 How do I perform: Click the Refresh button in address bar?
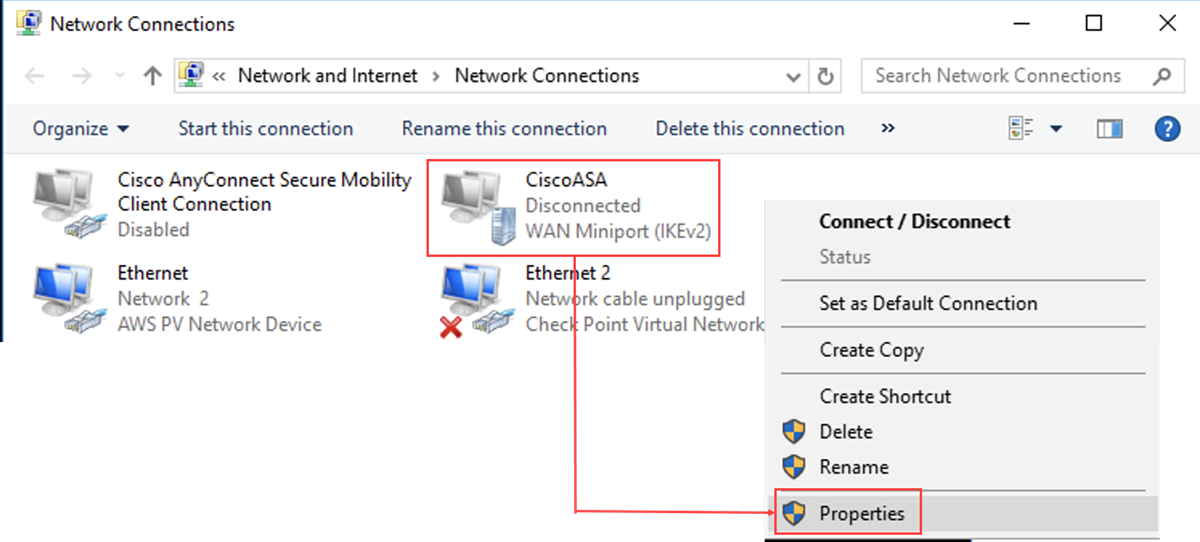click(x=825, y=76)
